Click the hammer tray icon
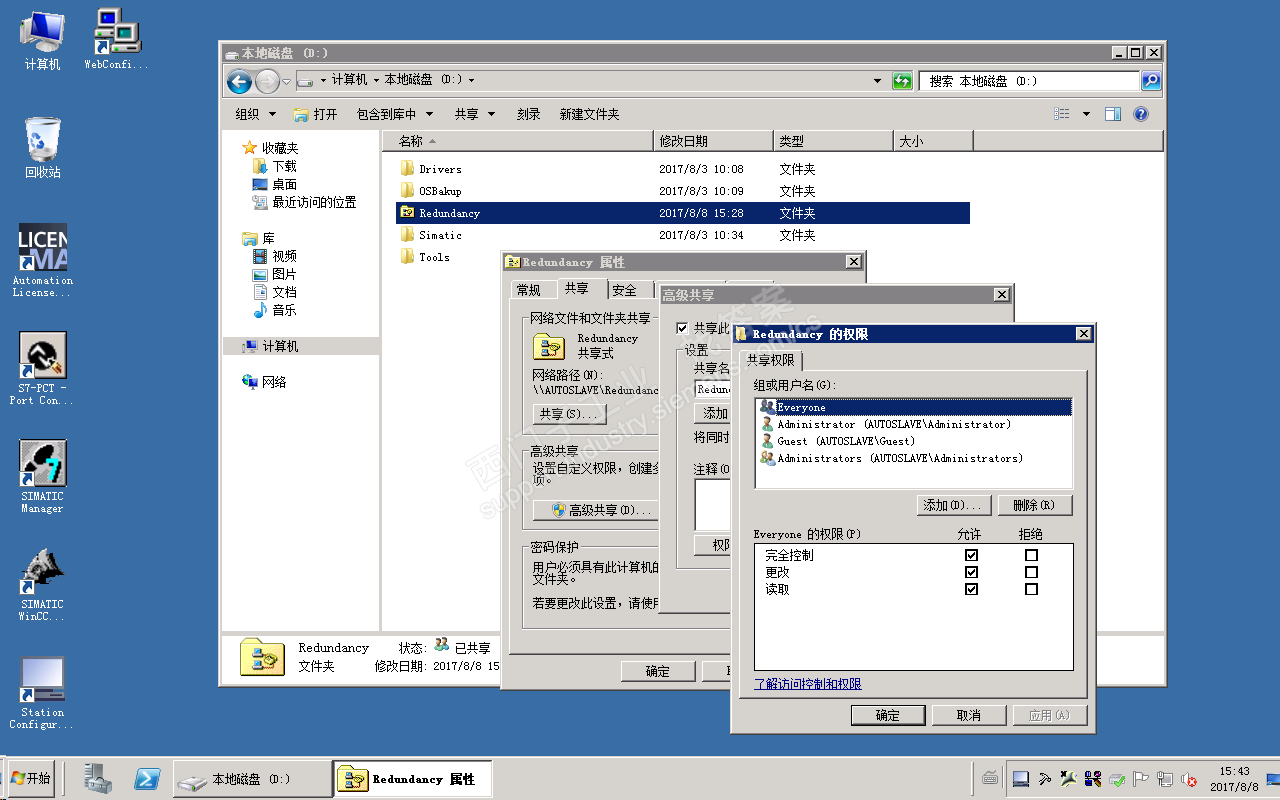The image size is (1280, 800). pos(1045,779)
